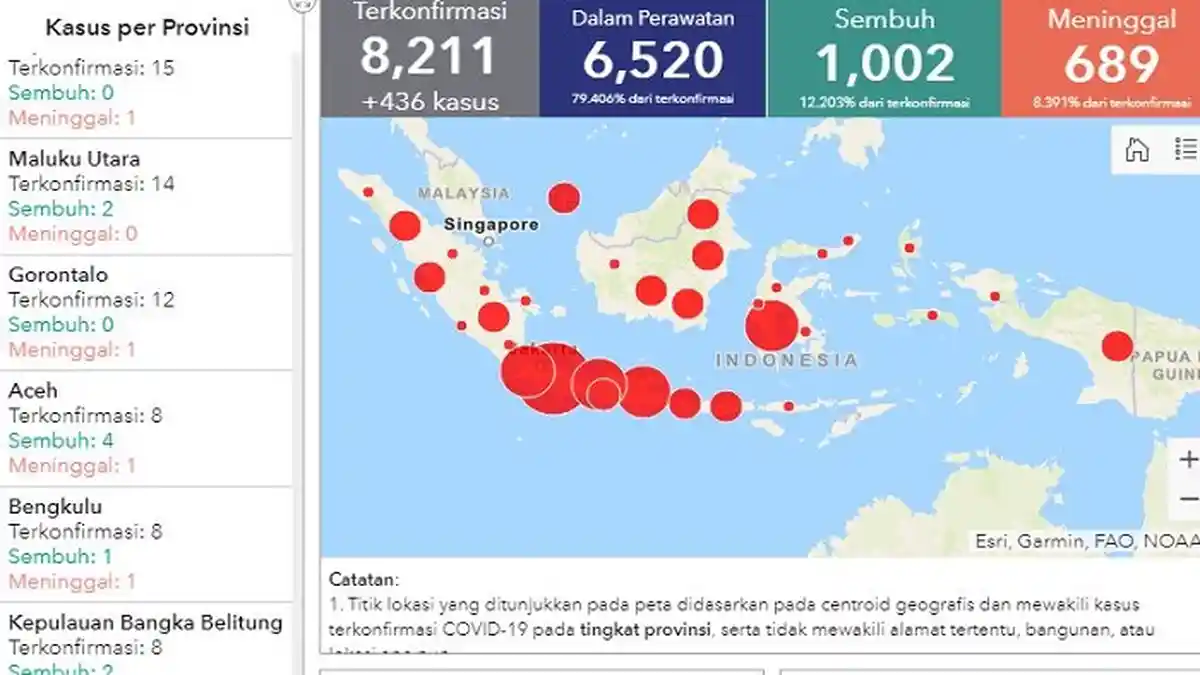
Task: Click the map home extent icon
Action: tap(1137, 150)
